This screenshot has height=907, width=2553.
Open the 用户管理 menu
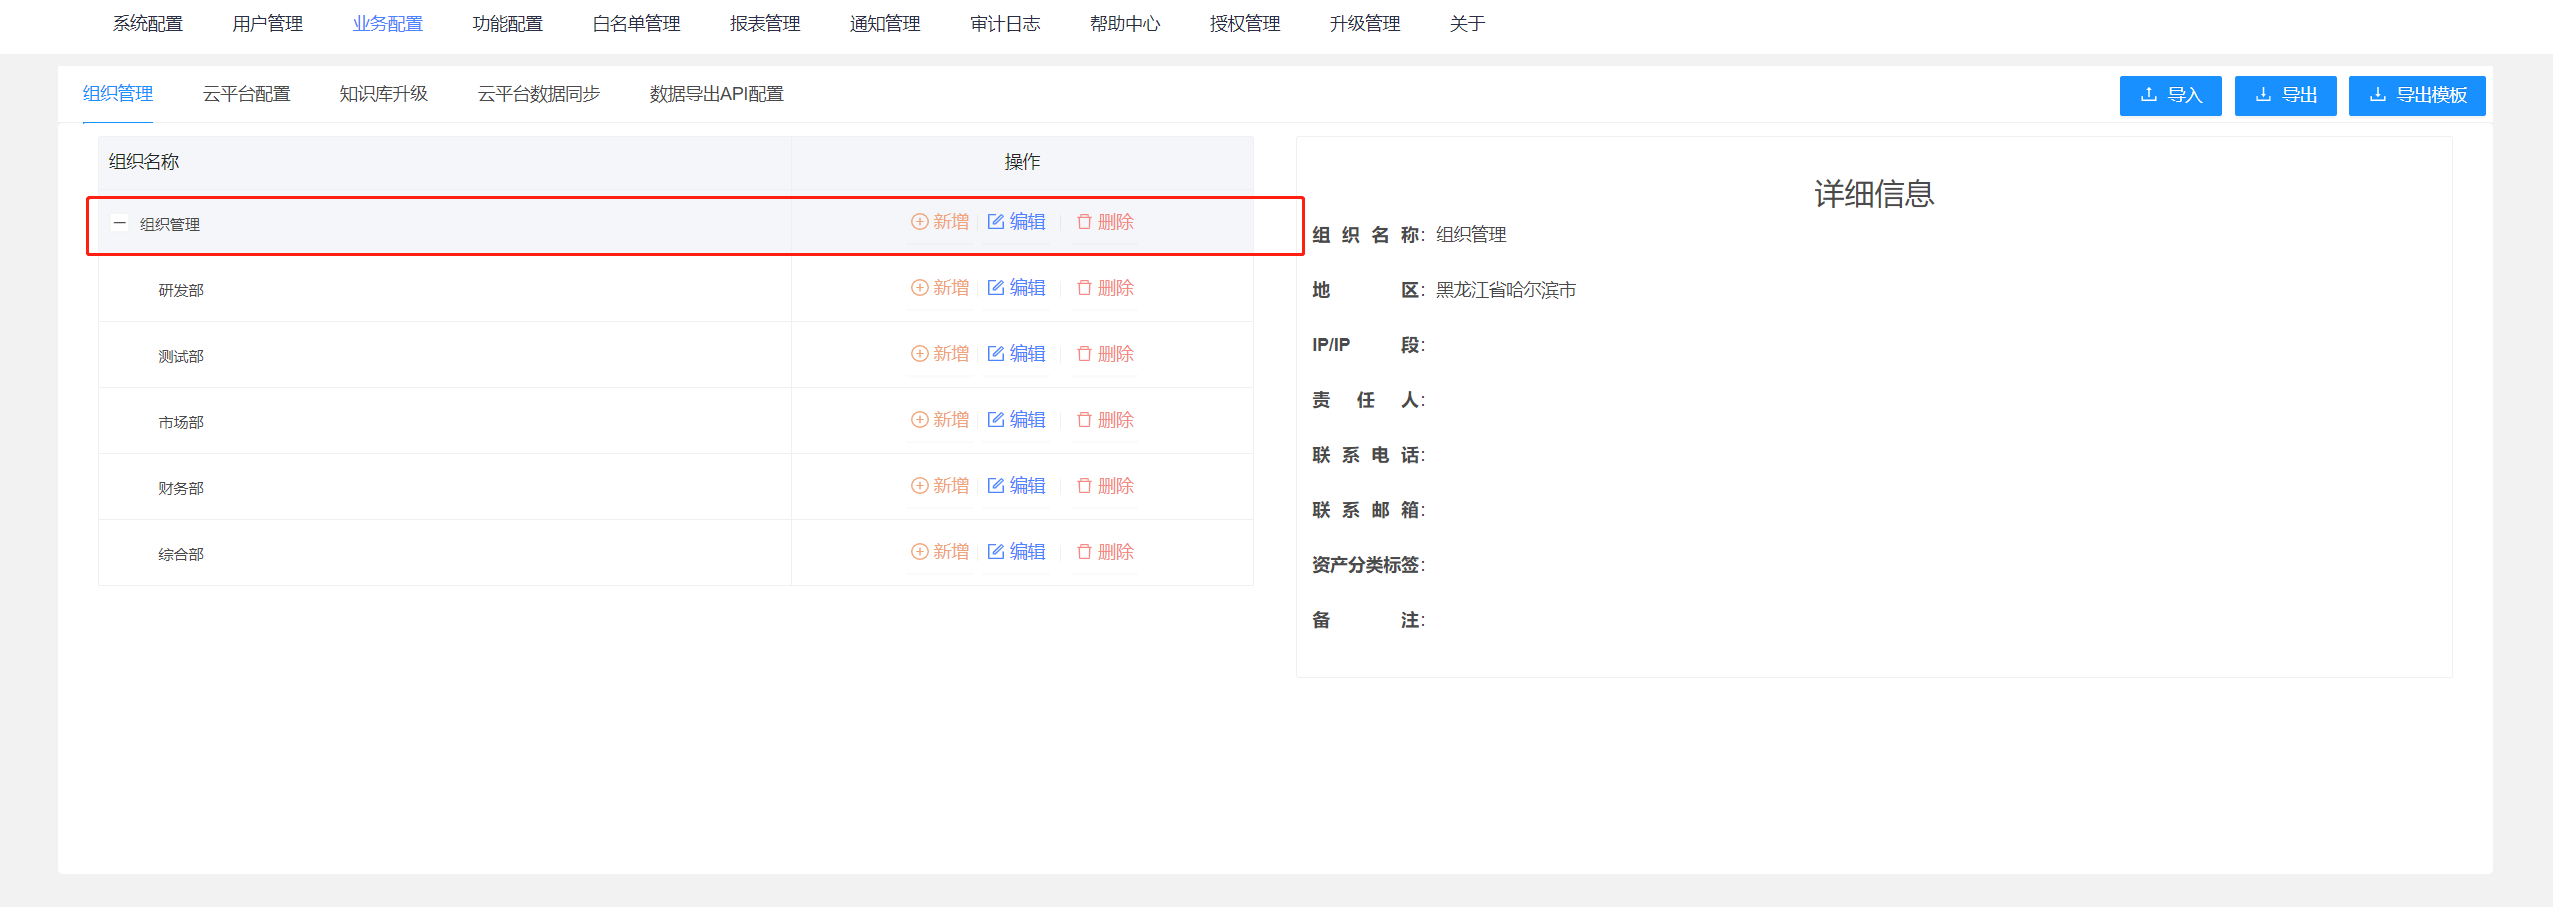click(x=267, y=23)
